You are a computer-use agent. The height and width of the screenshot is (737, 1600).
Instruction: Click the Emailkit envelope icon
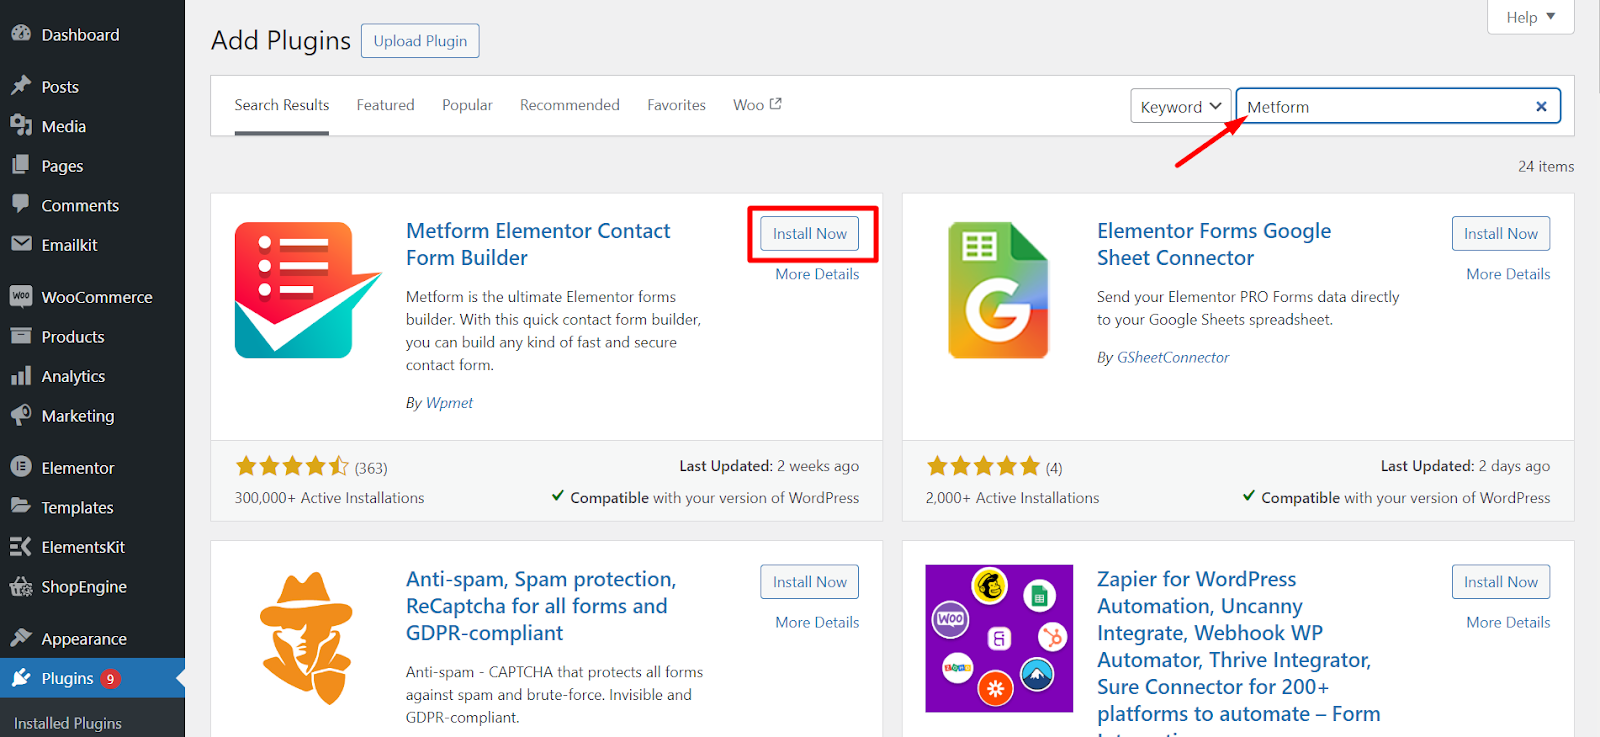pos(21,244)
